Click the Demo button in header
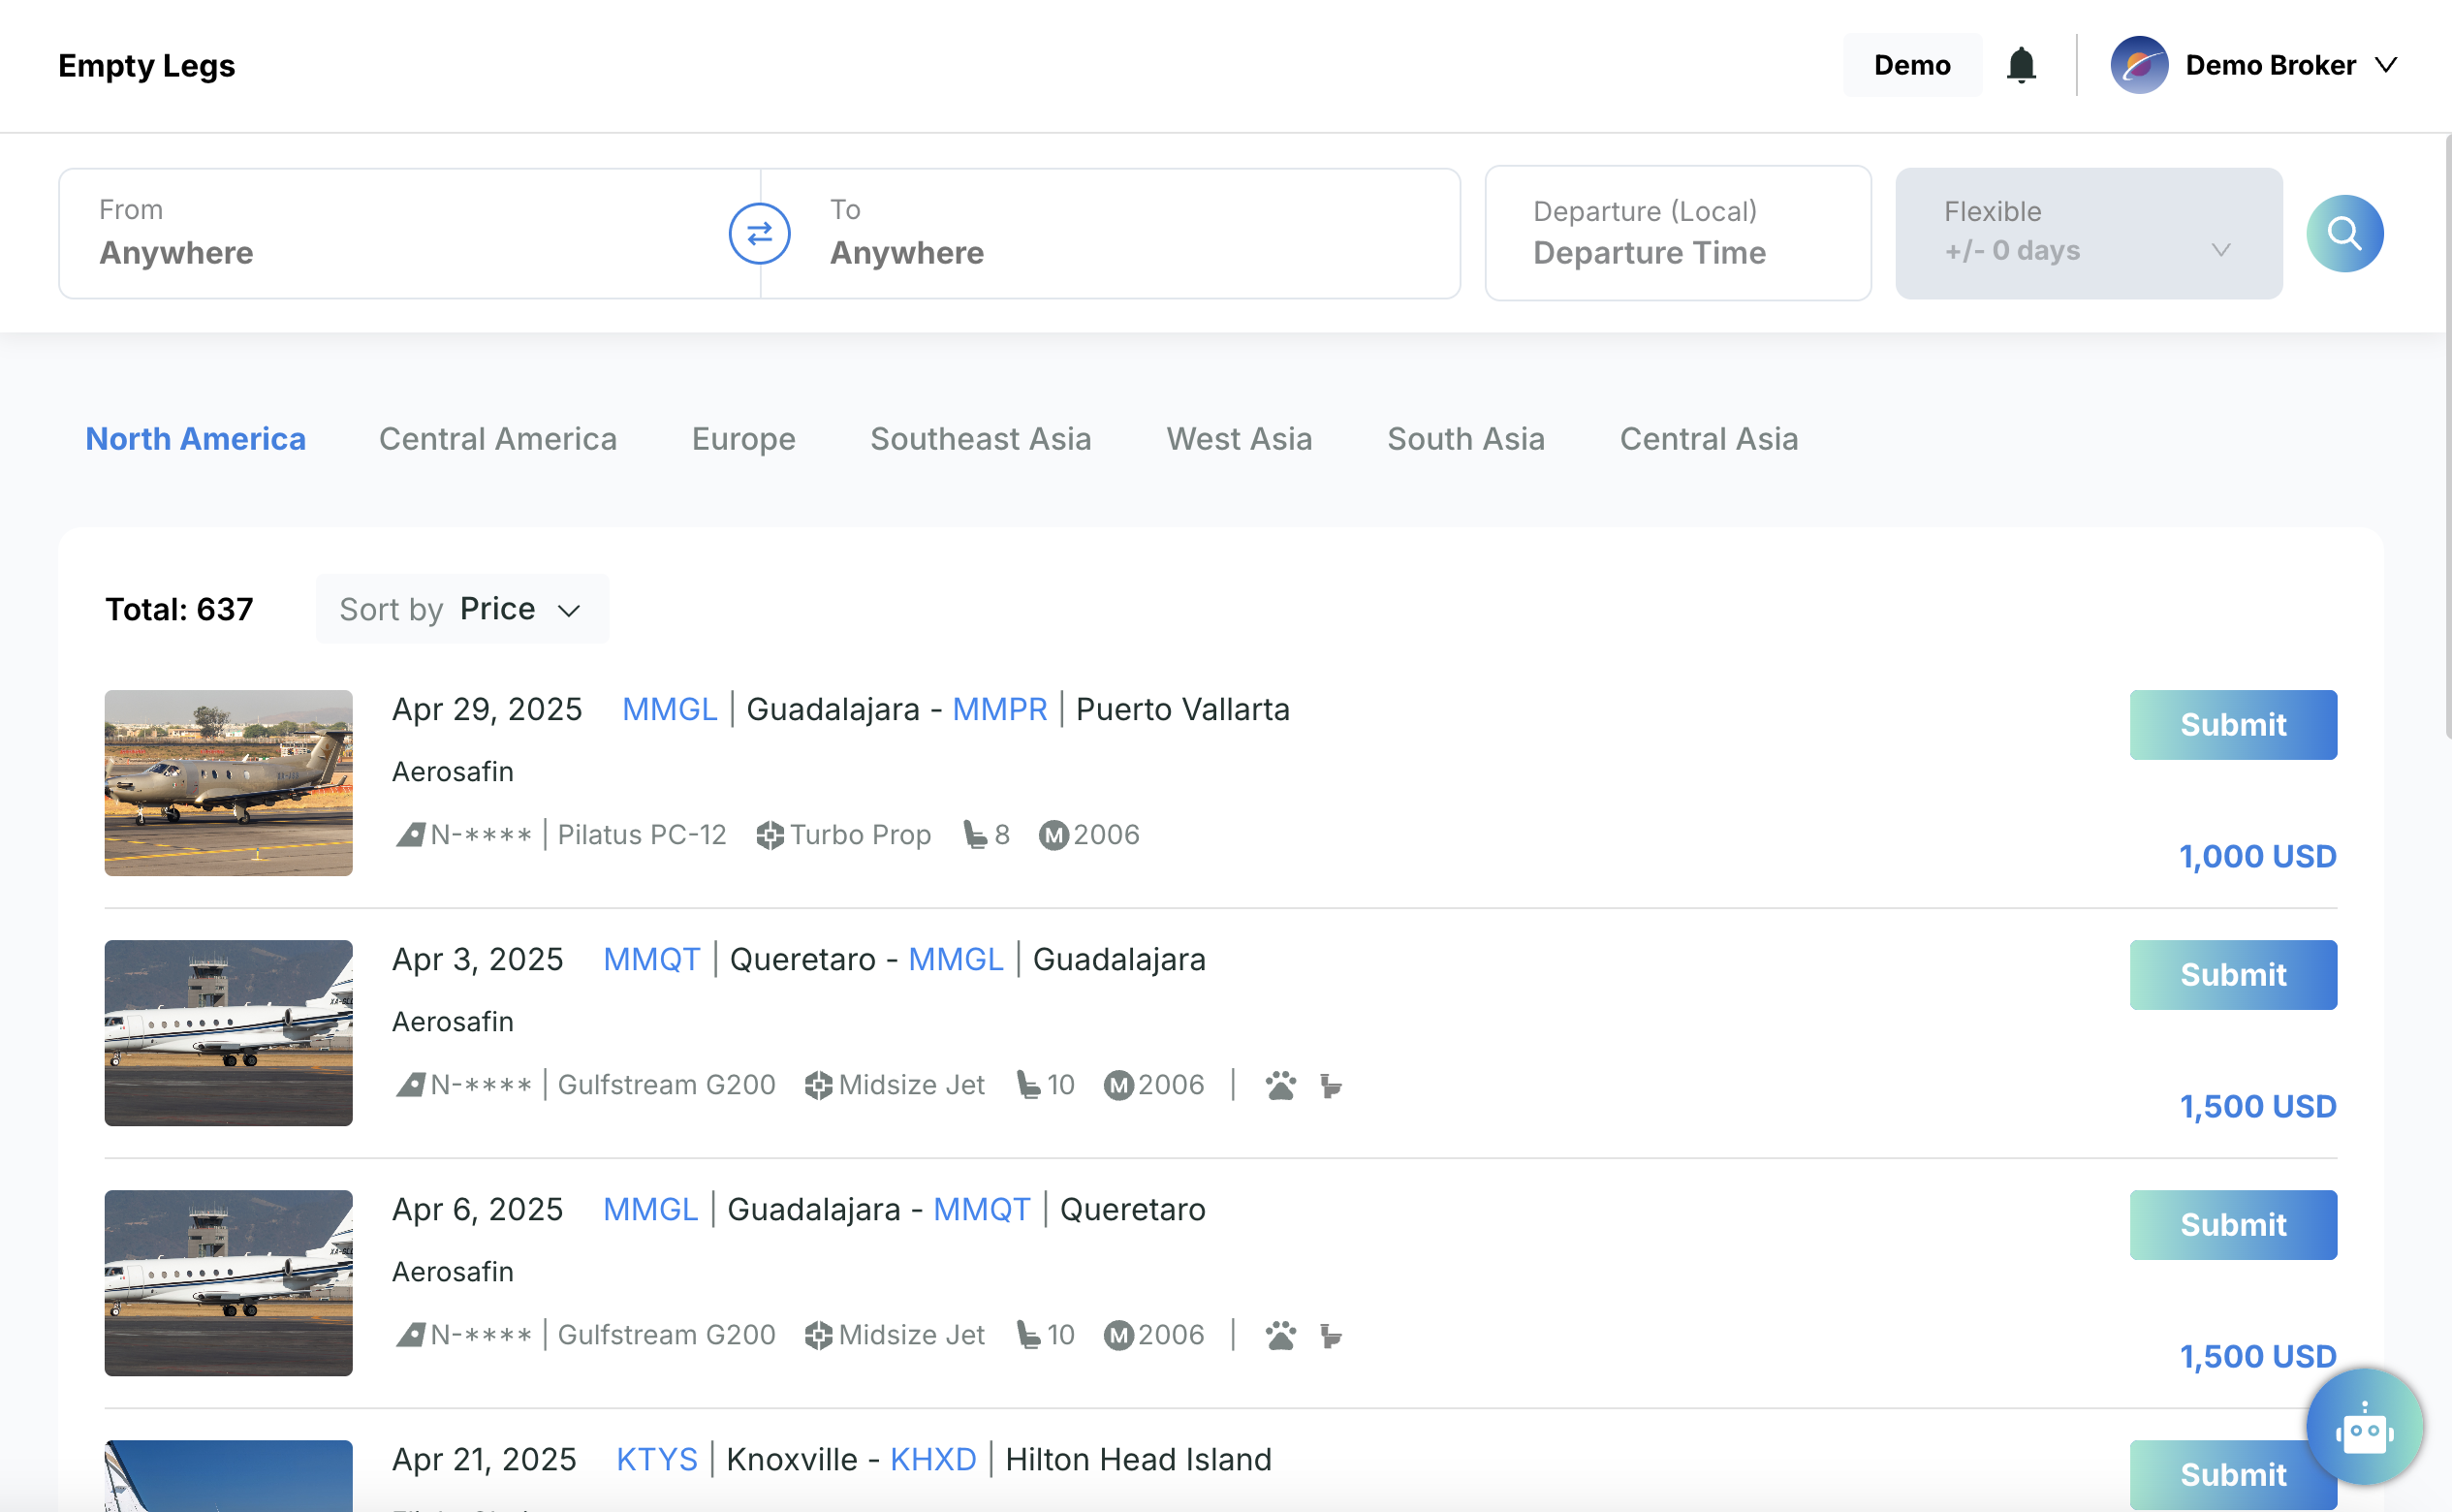Image resolution: width=2452 pixels, height=1512 pixels. 1911,65
